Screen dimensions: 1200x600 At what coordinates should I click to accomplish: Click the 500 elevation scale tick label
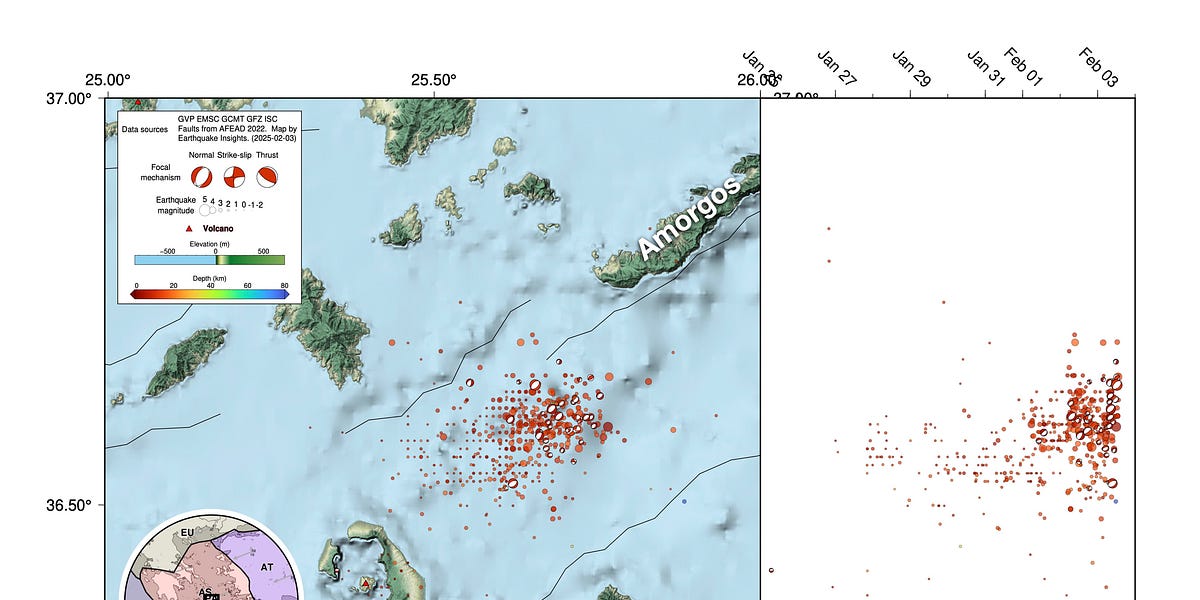click(263, 251)
